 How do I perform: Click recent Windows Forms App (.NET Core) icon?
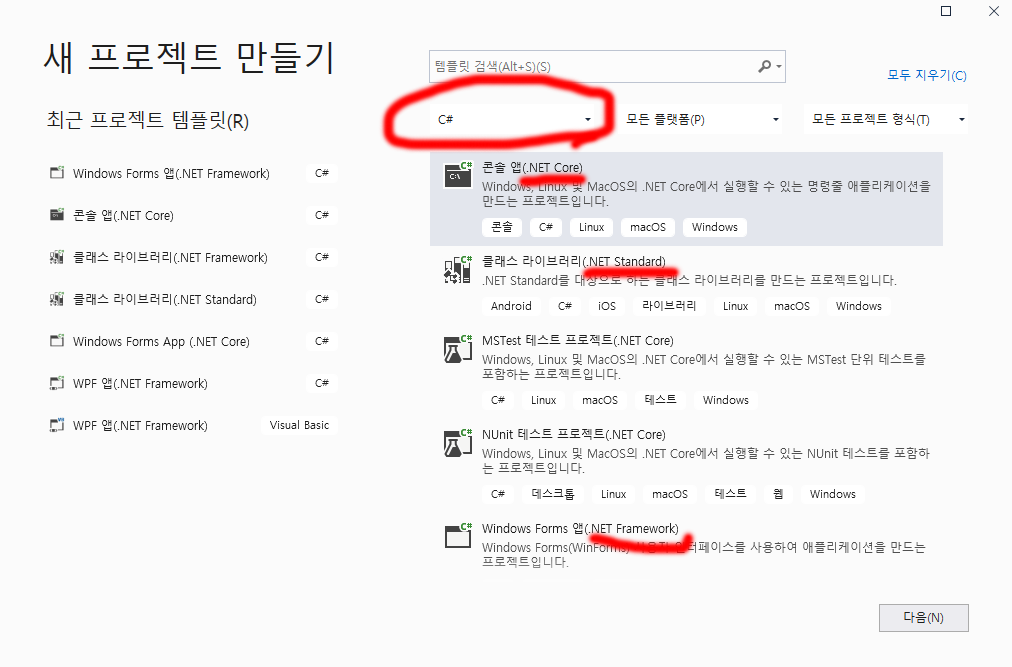[x=57, y=341]
